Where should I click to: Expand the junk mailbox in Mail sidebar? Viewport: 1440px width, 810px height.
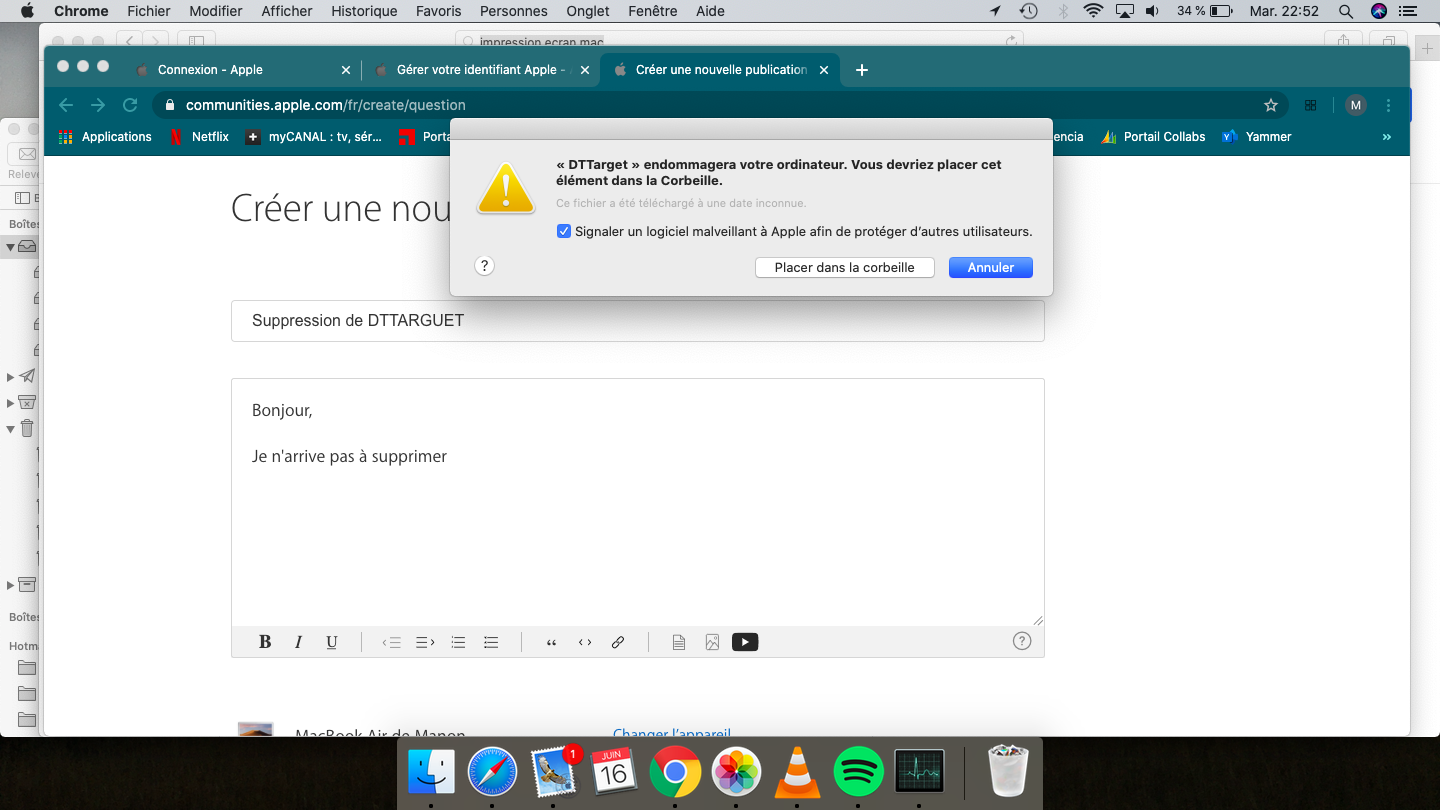tap(10, 403)
